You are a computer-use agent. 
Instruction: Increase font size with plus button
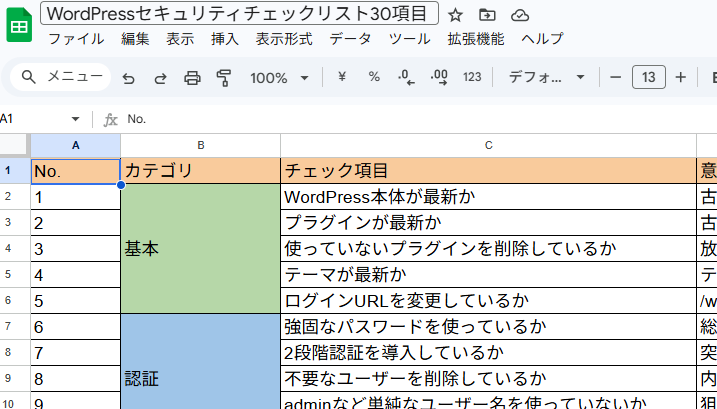(680, 77)
